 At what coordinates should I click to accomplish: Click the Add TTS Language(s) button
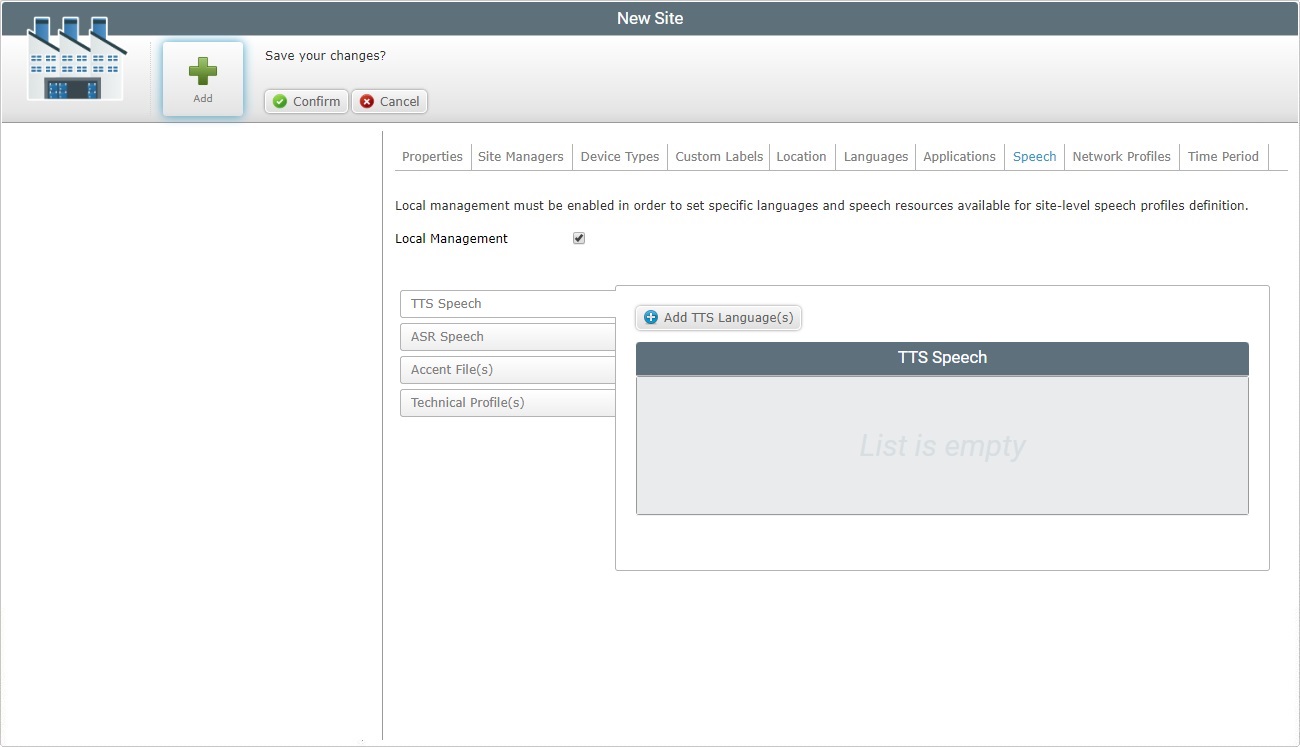coord(718,317)
